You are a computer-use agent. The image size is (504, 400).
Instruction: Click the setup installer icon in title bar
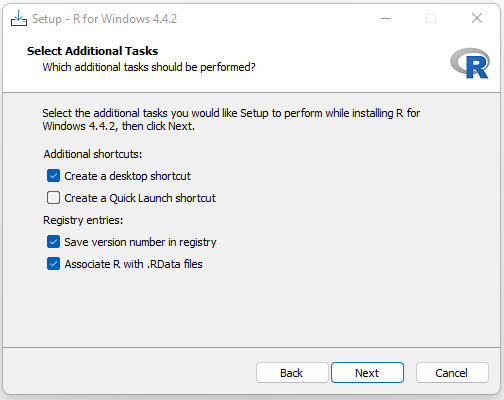click(x=19, y=18)
